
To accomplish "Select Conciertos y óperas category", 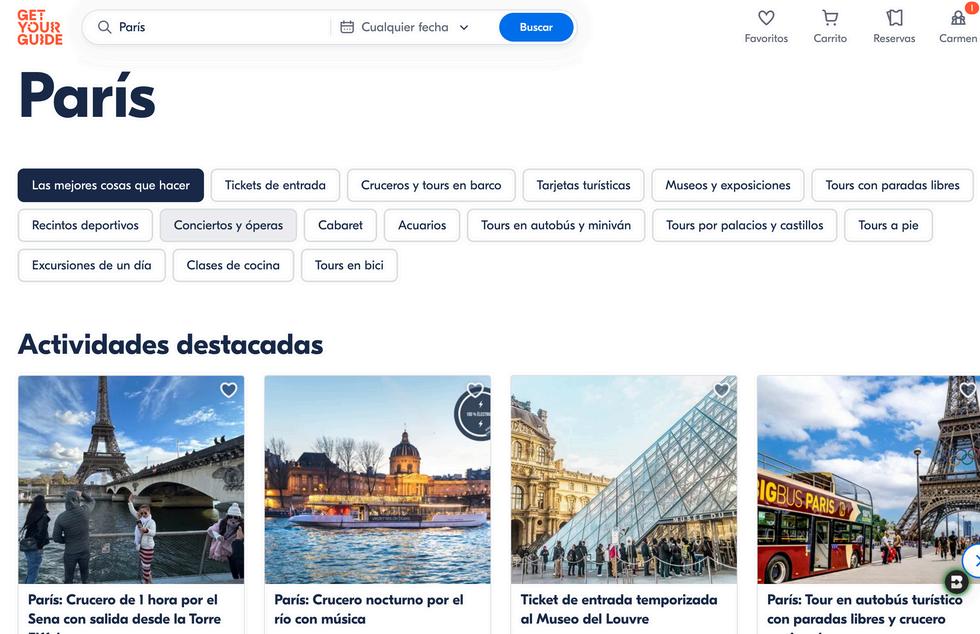I will tap(228, 225).
